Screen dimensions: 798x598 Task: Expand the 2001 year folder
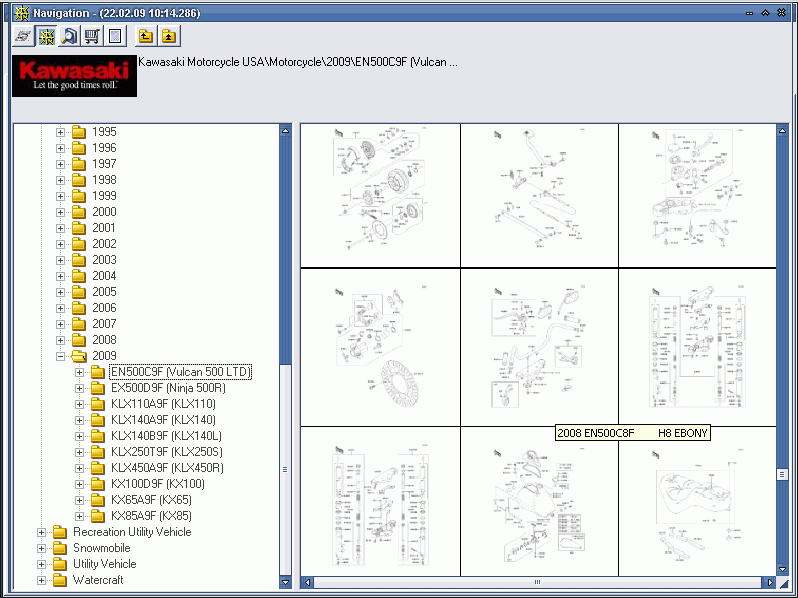pyautogui.click(x=60, y=228)
